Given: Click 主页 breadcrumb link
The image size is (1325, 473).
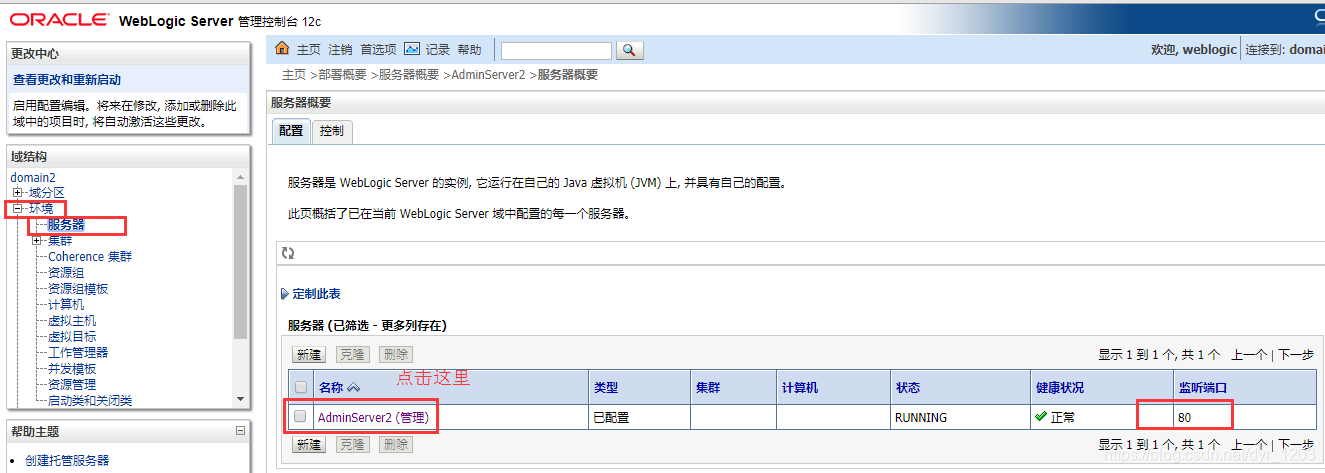Looking at the screenshot, I should [x=294, y=75].
